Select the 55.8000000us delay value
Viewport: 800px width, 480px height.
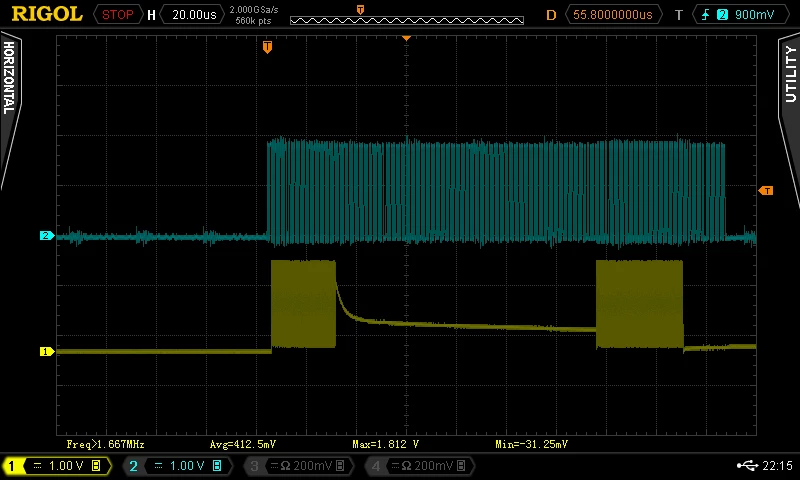(612, 15)
